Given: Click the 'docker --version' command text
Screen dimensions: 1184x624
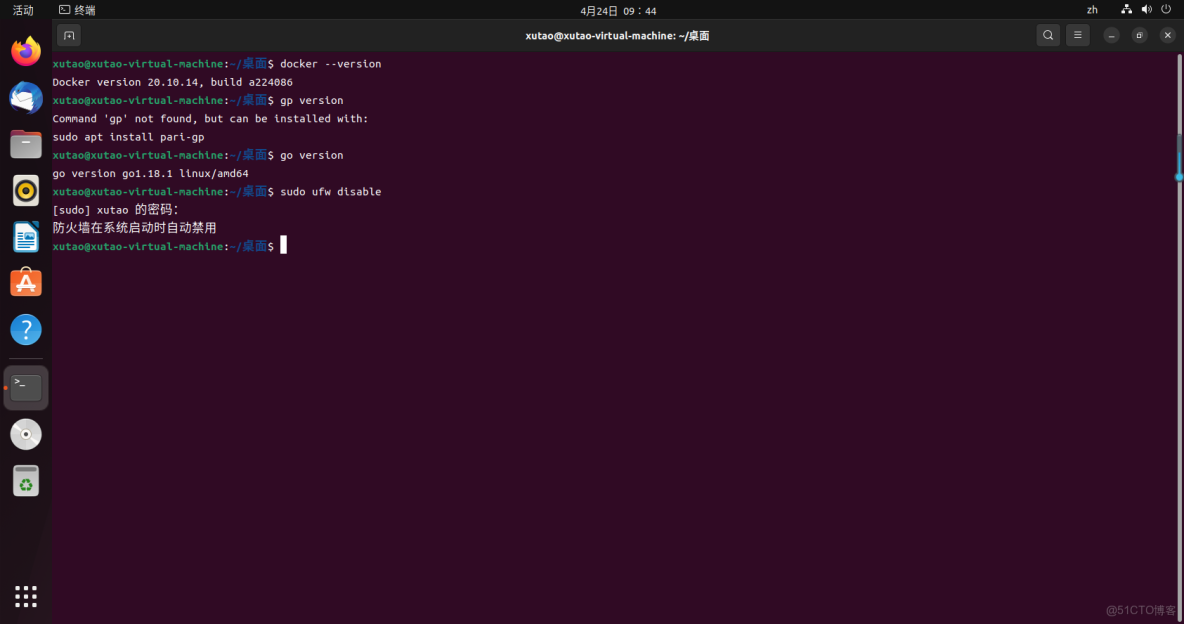Looking at the screenshot, I should (x=331, y=64).
